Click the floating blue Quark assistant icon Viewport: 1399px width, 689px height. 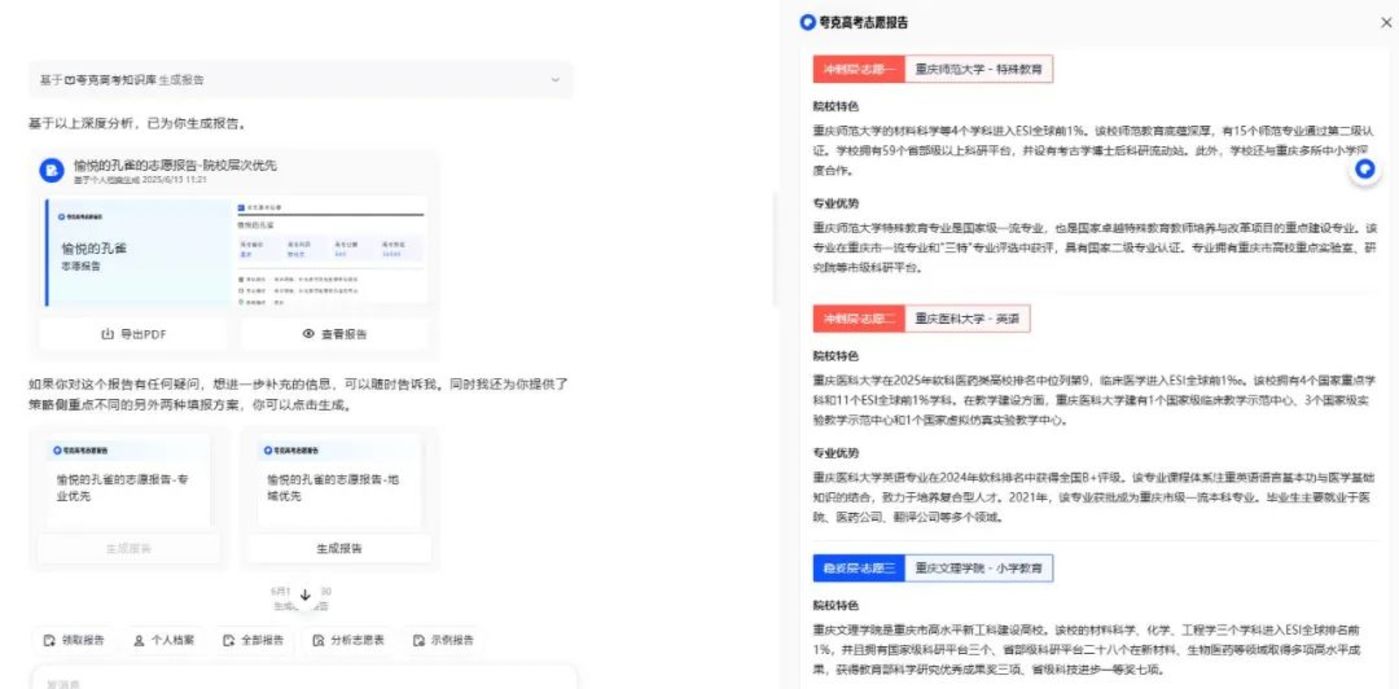click(1364, 169)
